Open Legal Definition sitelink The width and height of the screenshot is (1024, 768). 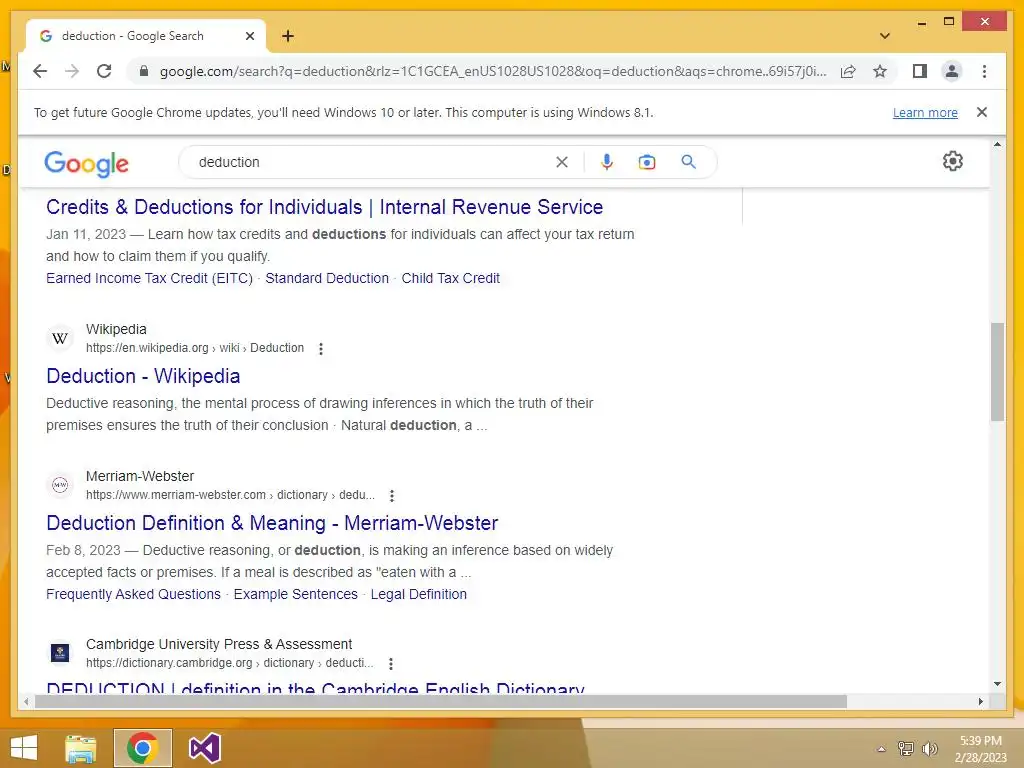point(419,594)
